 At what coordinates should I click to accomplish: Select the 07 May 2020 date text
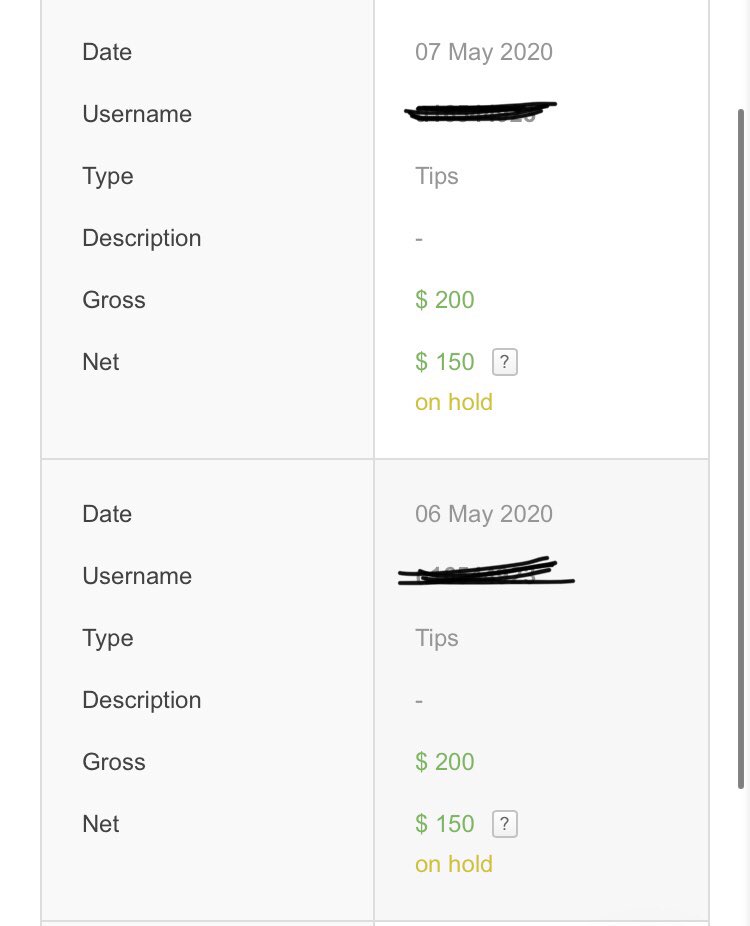(x=484, y=52)
